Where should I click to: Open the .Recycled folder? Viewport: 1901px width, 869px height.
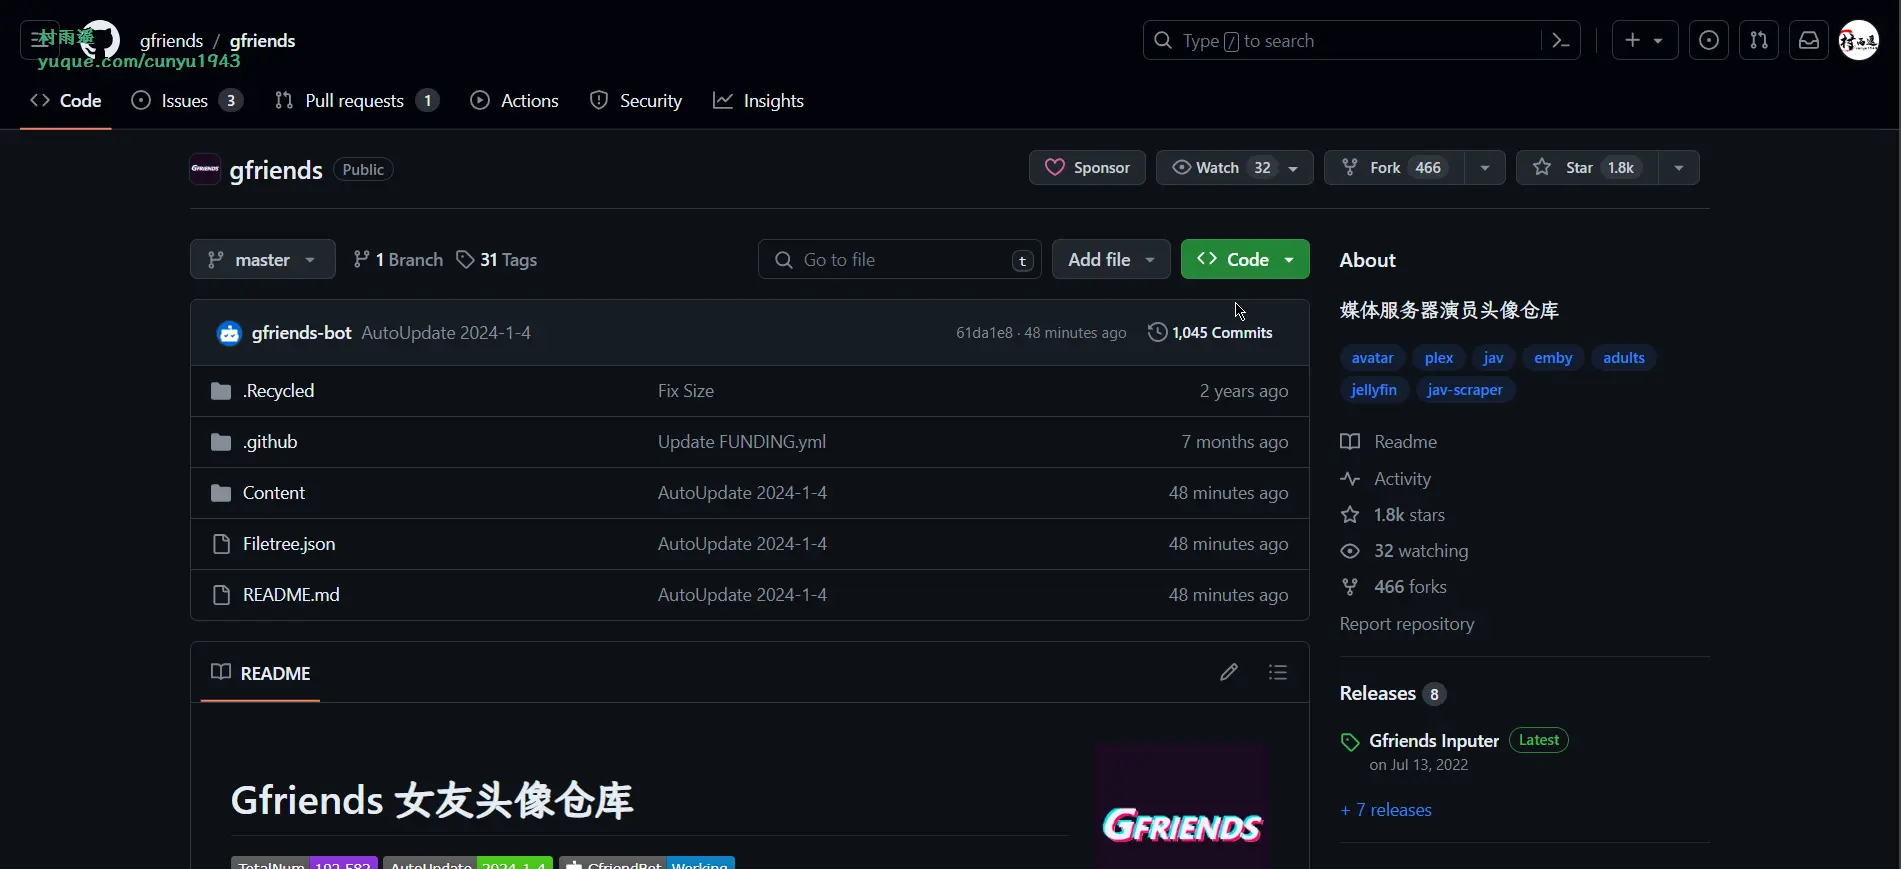click(278, 391)
